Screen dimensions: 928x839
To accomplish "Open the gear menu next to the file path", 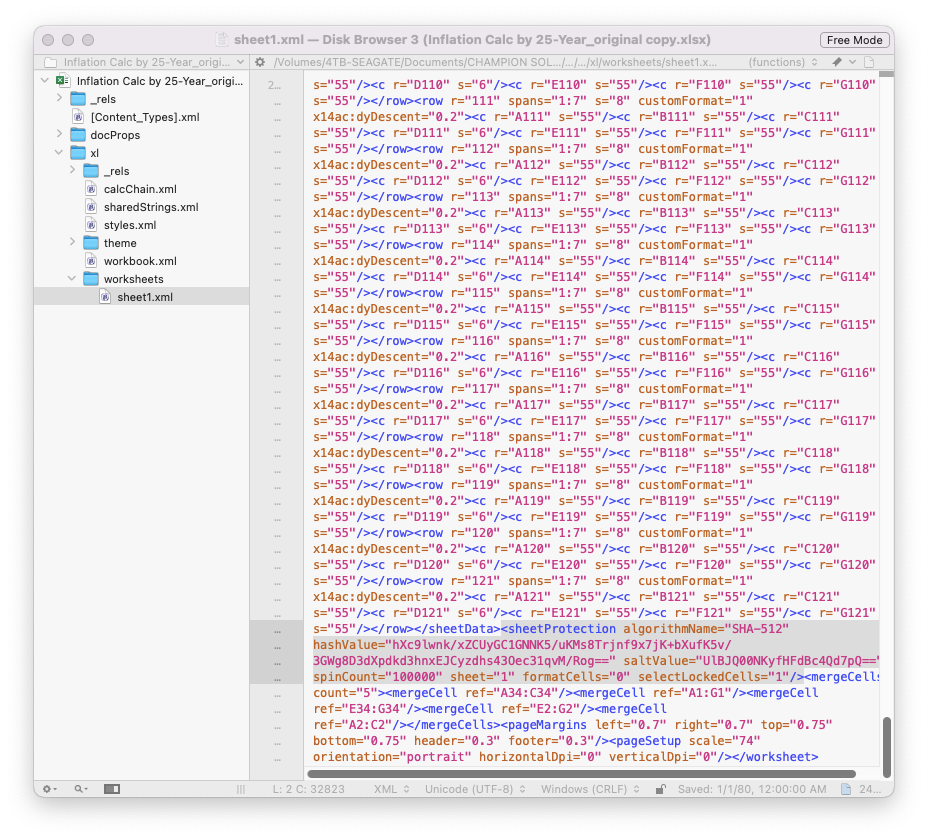I will (260, 62).
